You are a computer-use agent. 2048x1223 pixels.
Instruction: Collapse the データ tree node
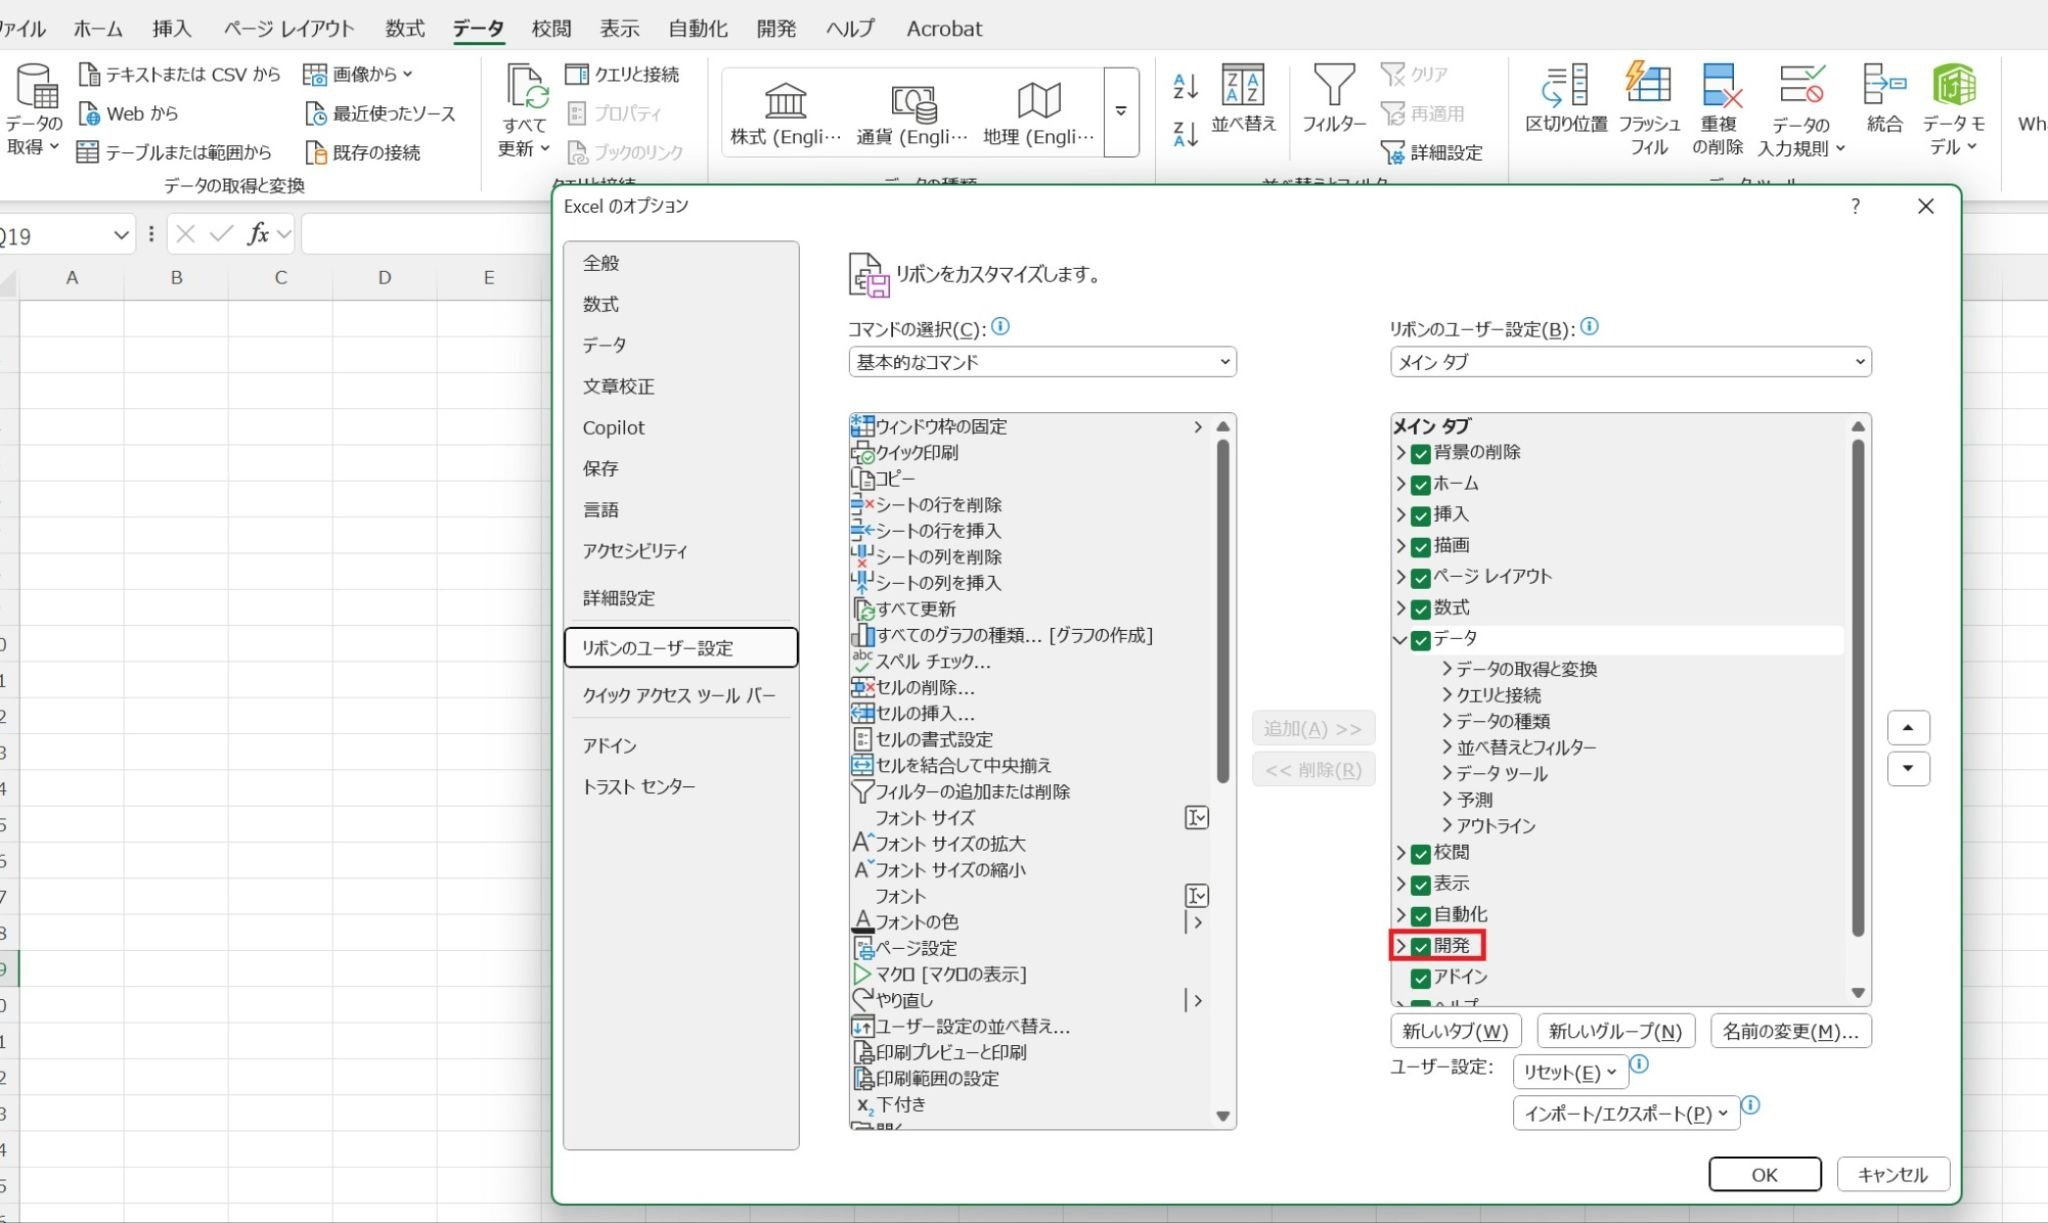tap(1400, 639)
